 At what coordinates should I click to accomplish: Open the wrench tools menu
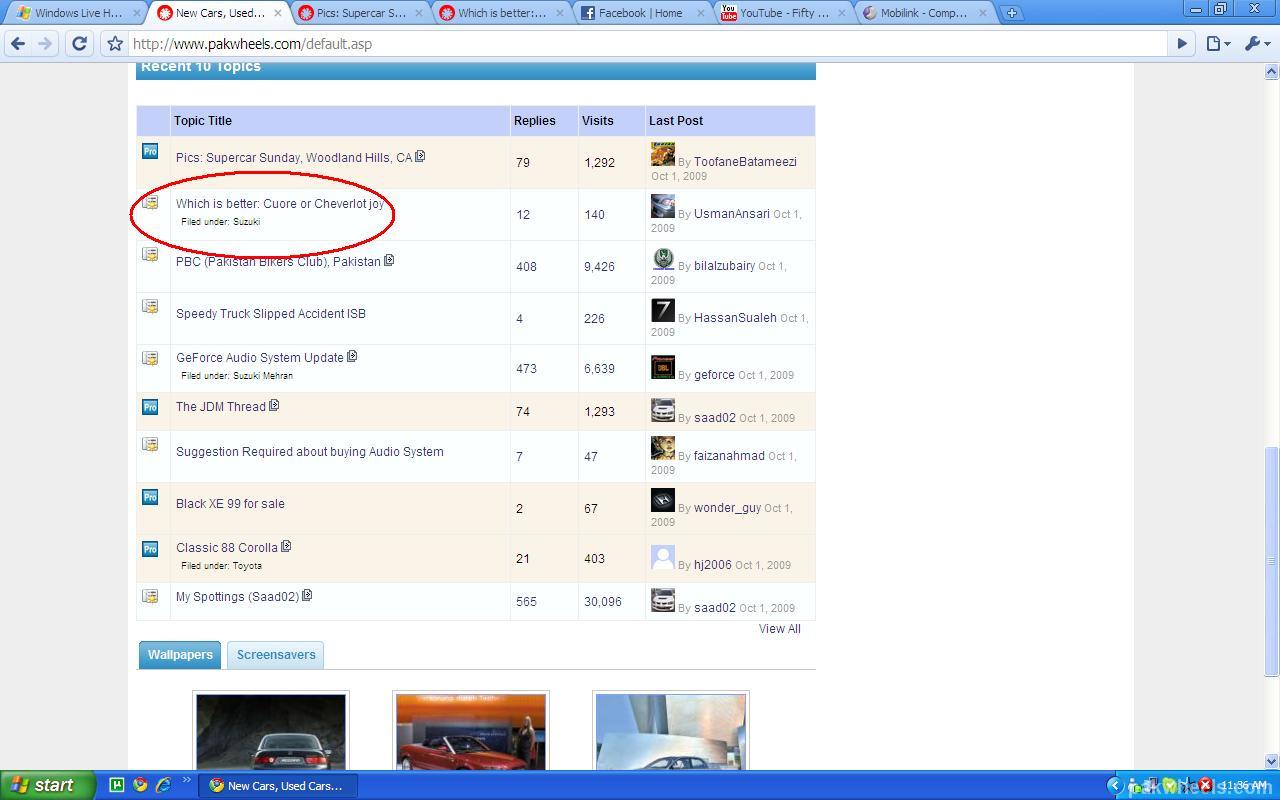click(x=1254, y=44)
